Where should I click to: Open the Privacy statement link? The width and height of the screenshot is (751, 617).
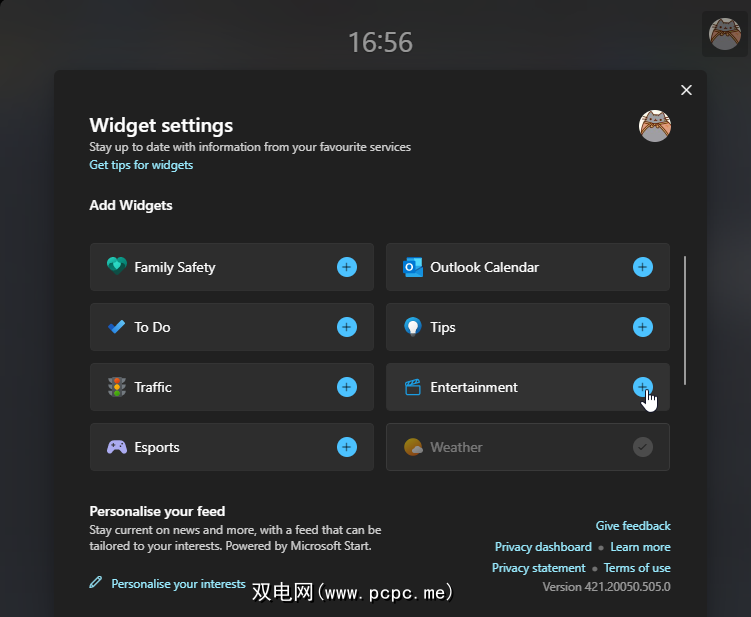pyautogui.click(x=538, y=568)
